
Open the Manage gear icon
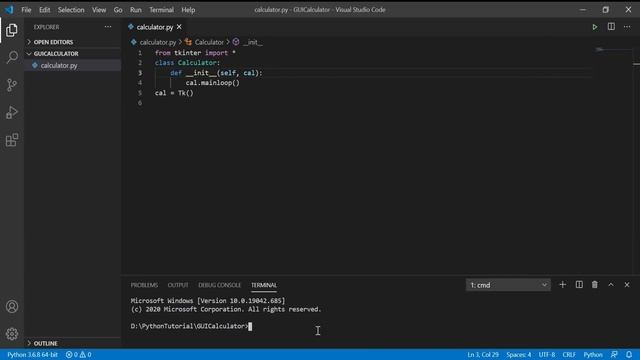12,334
